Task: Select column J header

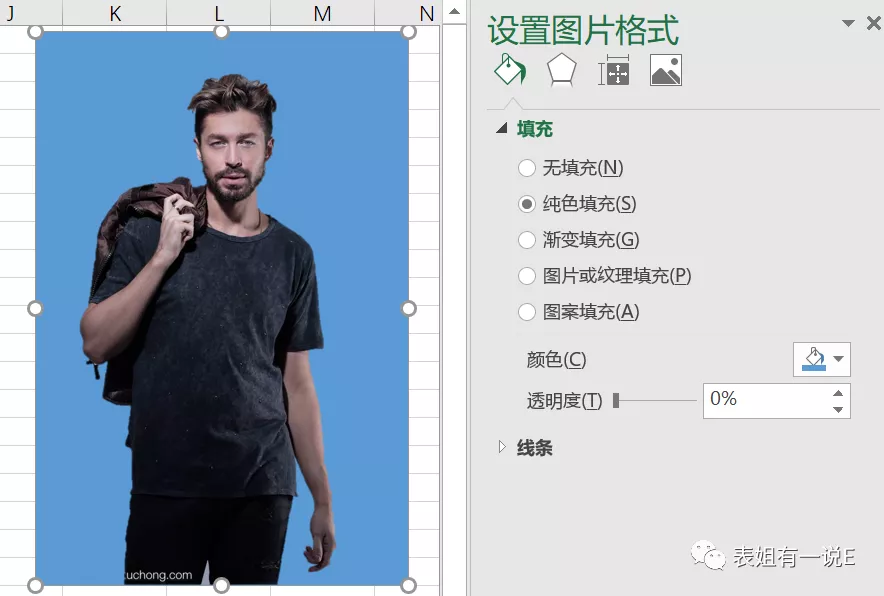Action: 31,12
